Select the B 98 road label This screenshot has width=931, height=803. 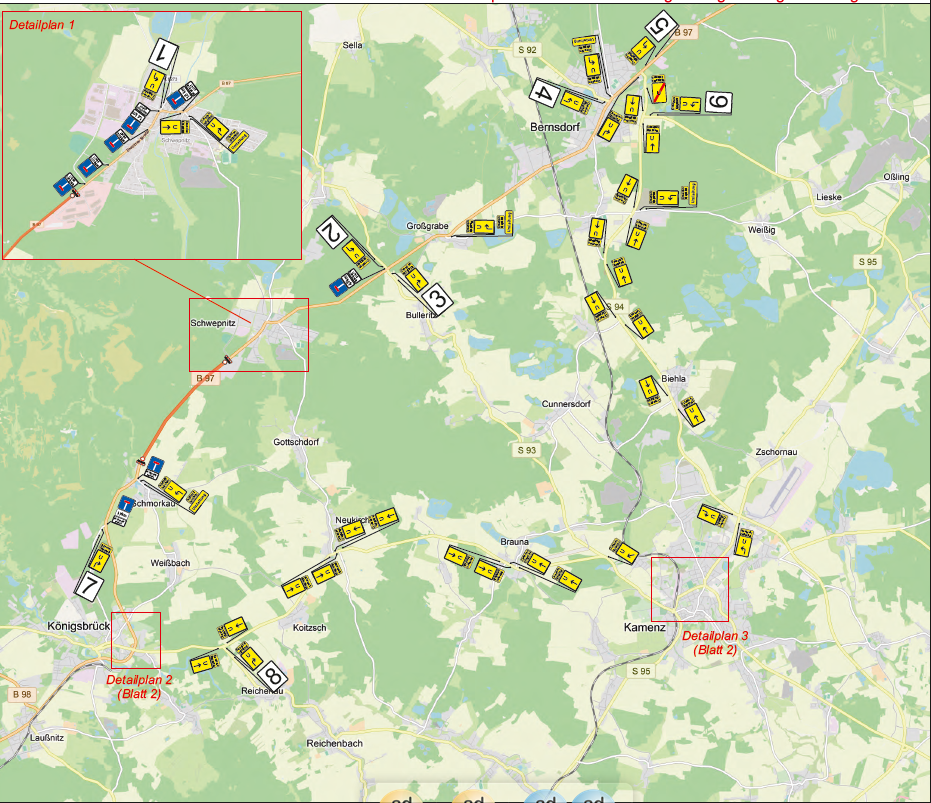22,694
